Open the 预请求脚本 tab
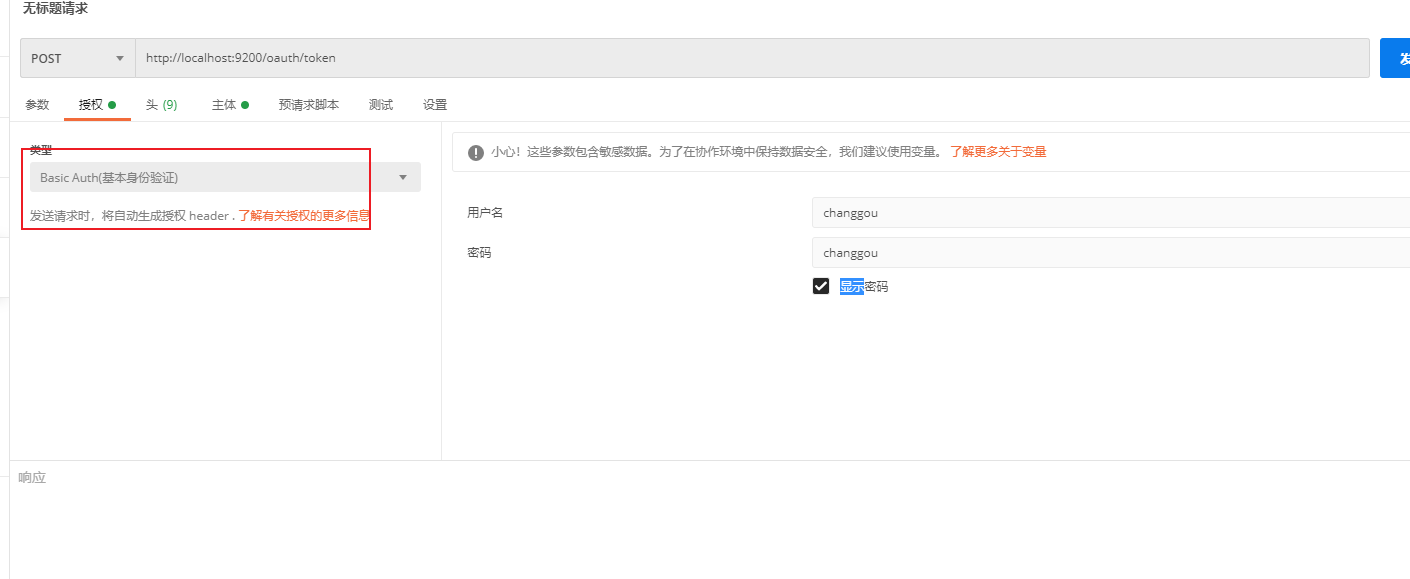 308,105
